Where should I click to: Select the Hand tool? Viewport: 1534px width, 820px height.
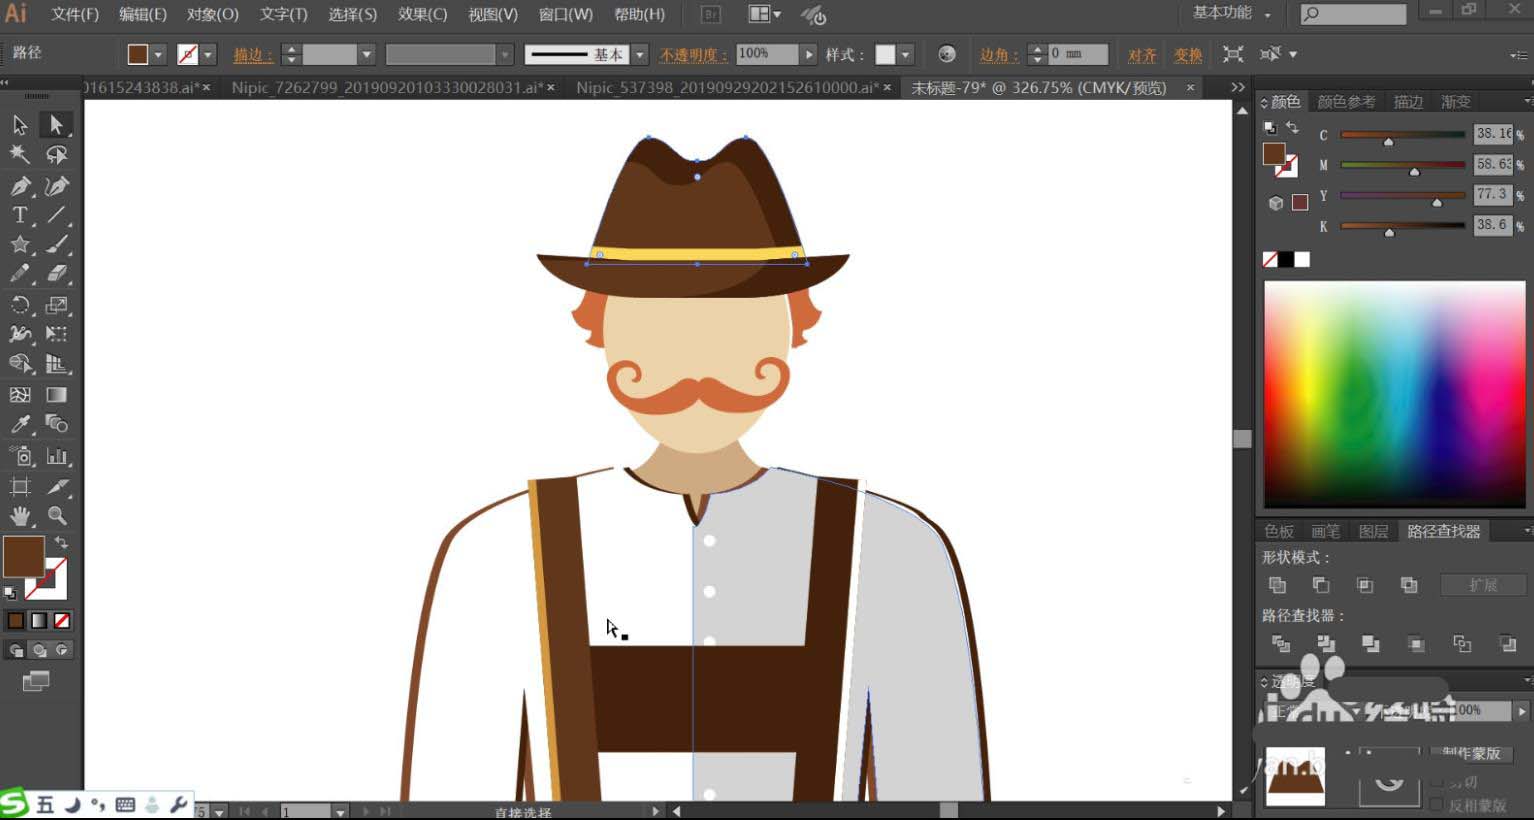point(19,516)
